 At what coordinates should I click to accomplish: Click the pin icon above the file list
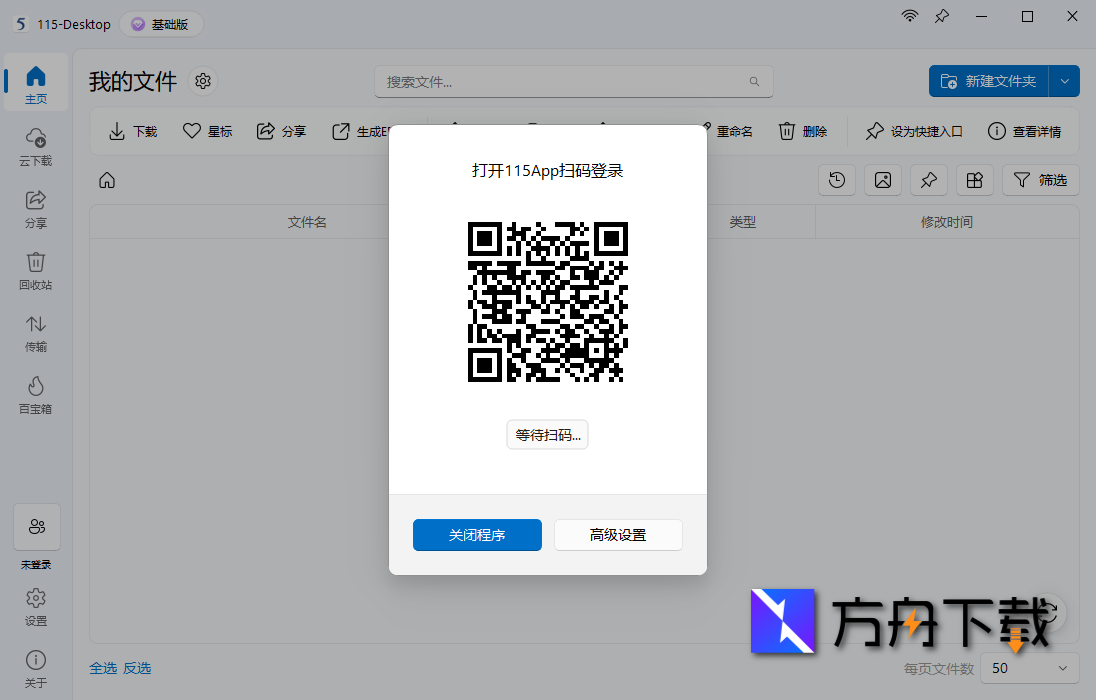928,180
